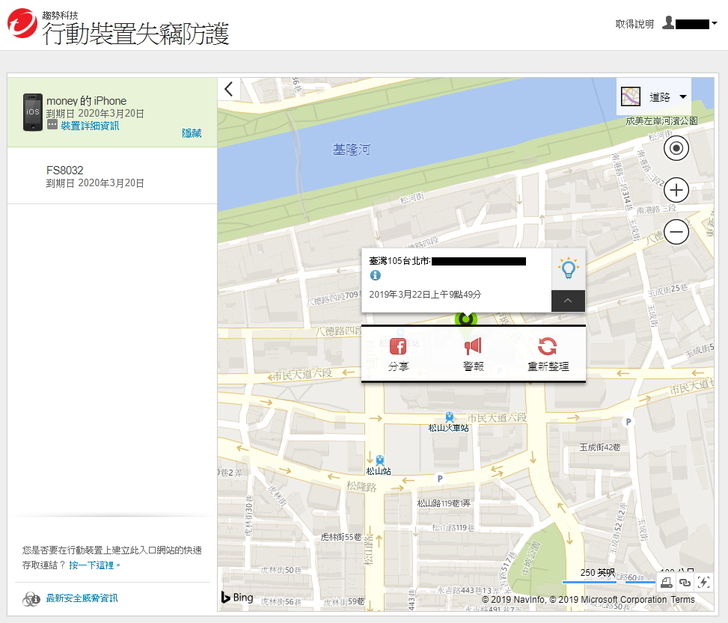Center map on current location

(x=676, y=148)
